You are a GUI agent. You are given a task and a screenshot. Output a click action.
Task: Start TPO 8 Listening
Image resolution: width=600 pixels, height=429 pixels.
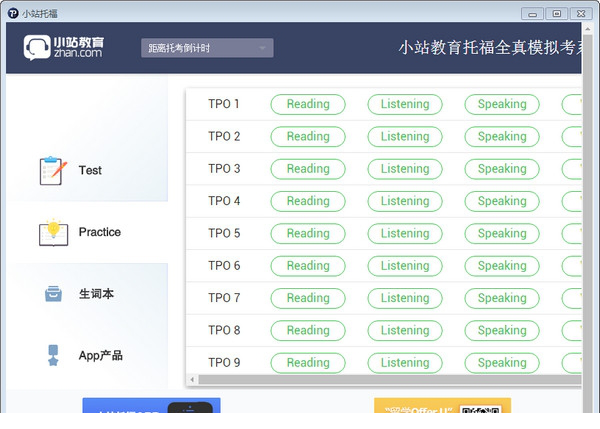tap(405, 331)
